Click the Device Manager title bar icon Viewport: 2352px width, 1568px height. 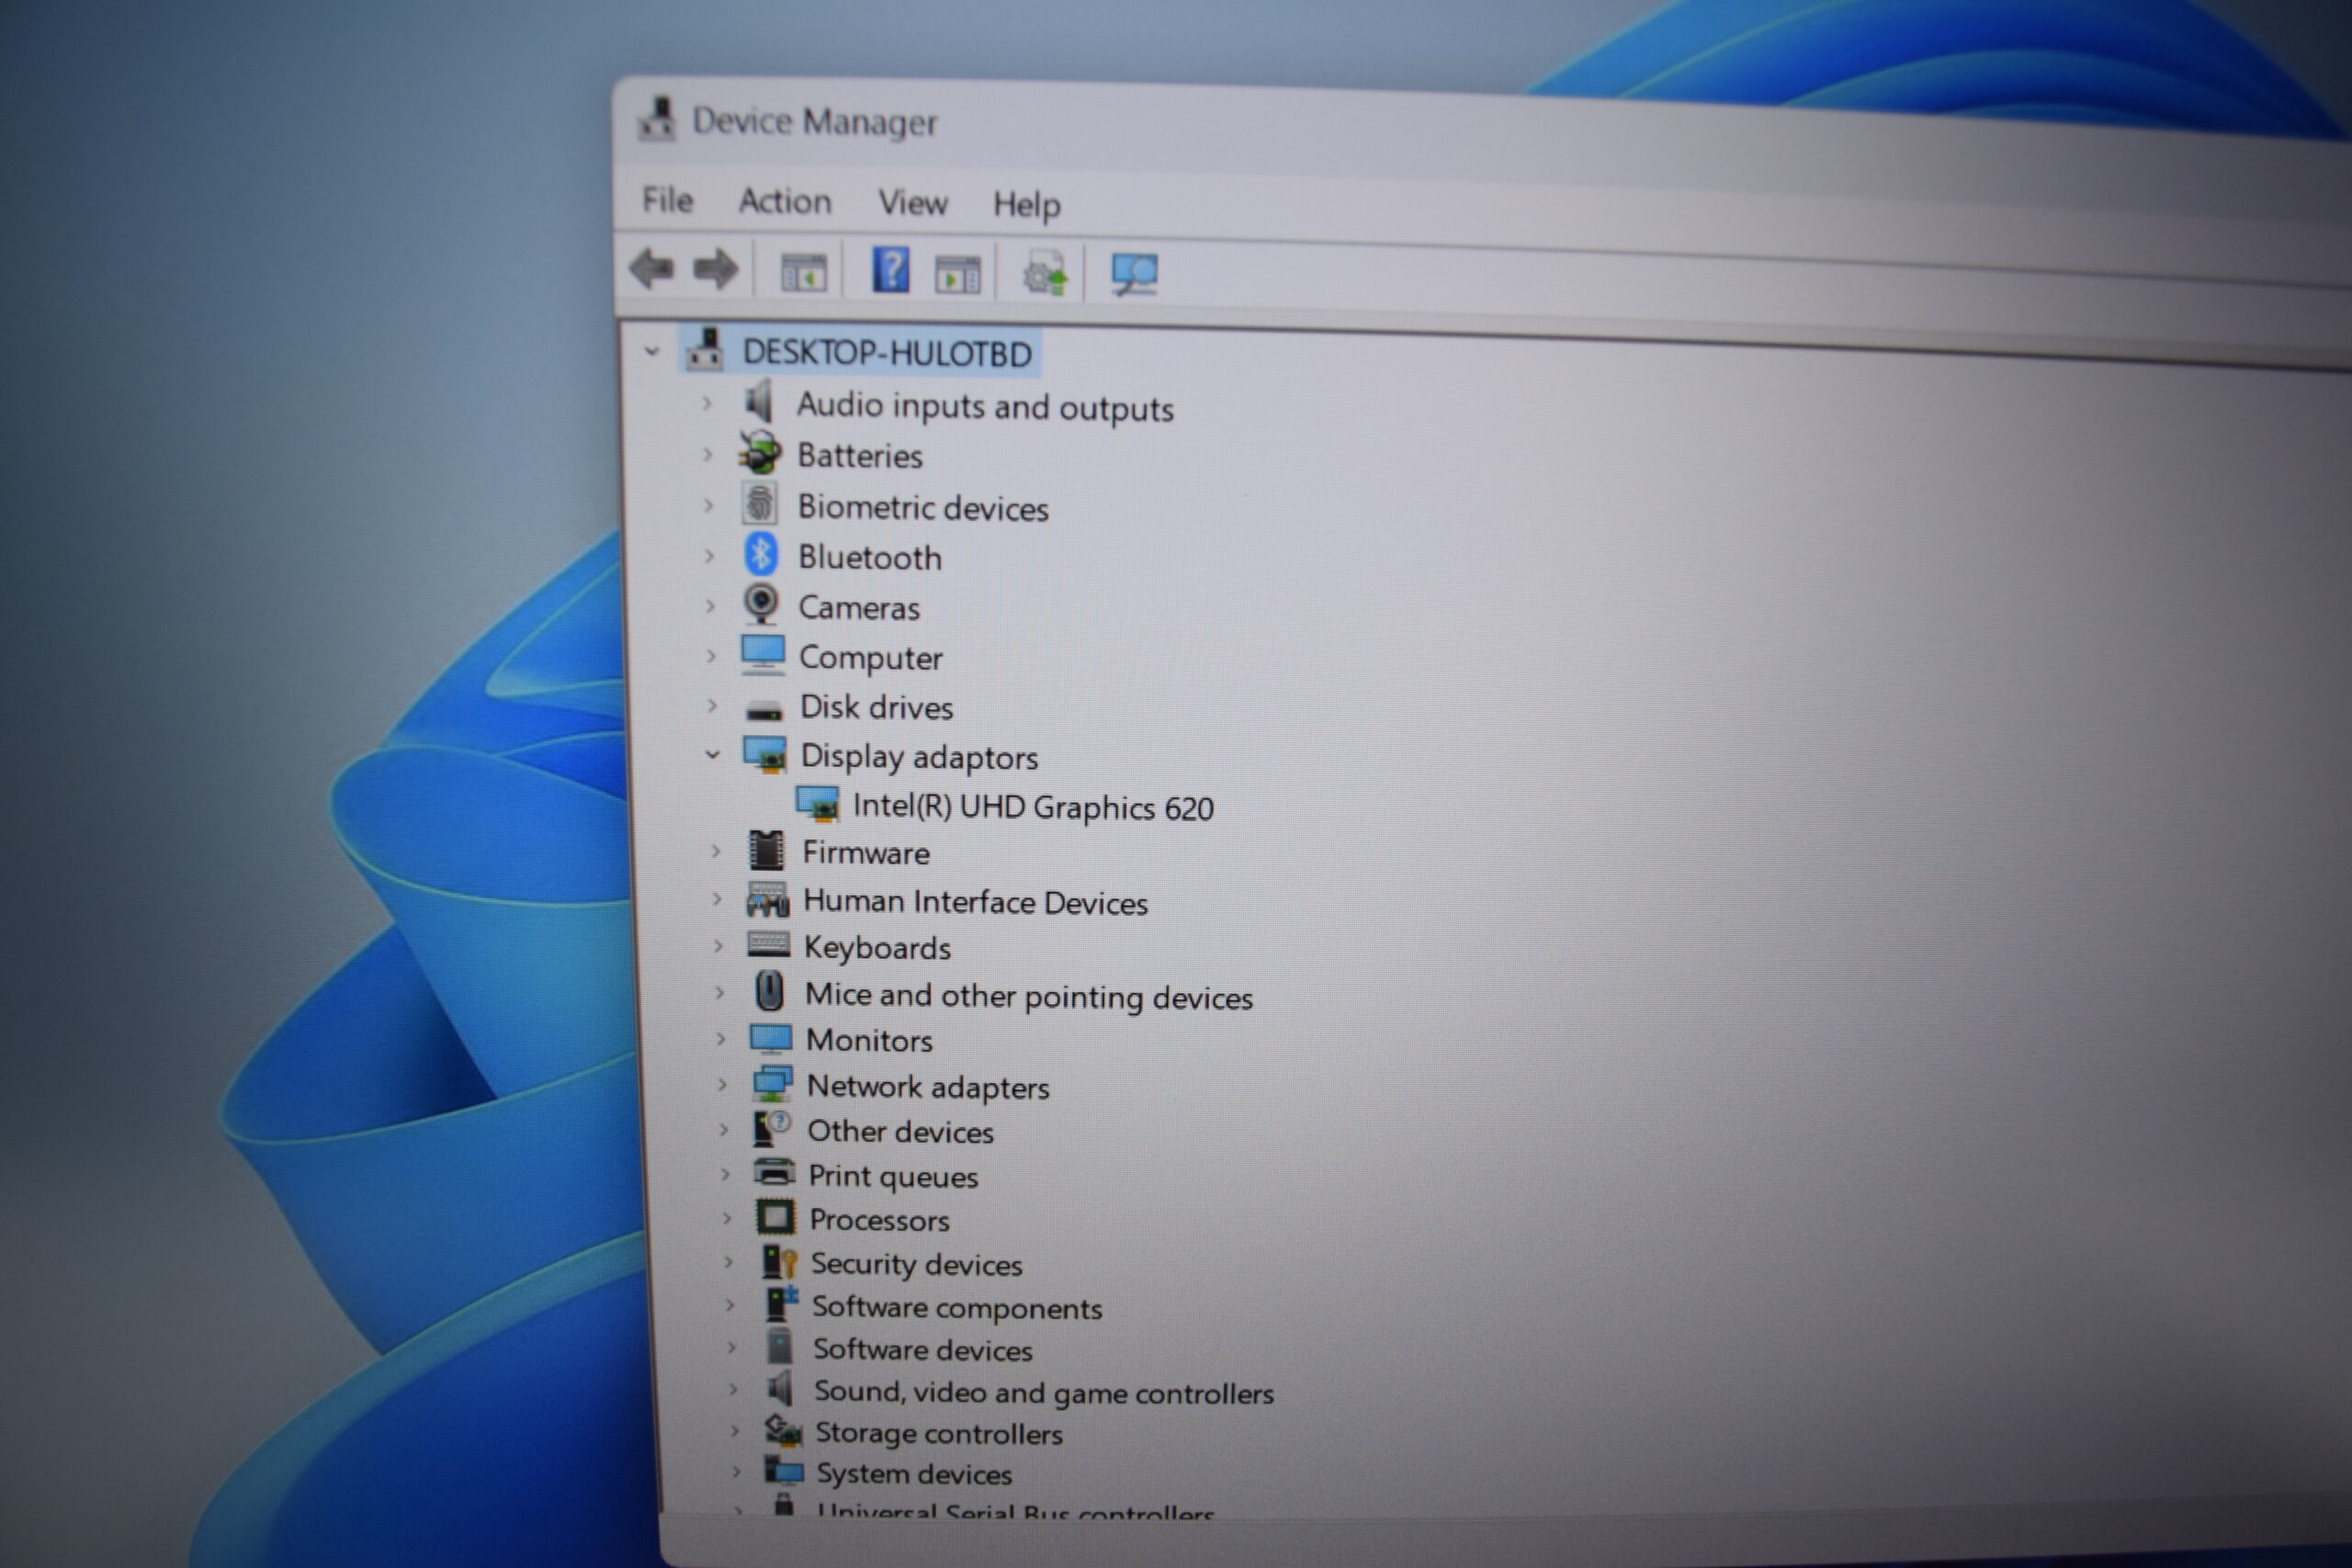coord(657,119)
